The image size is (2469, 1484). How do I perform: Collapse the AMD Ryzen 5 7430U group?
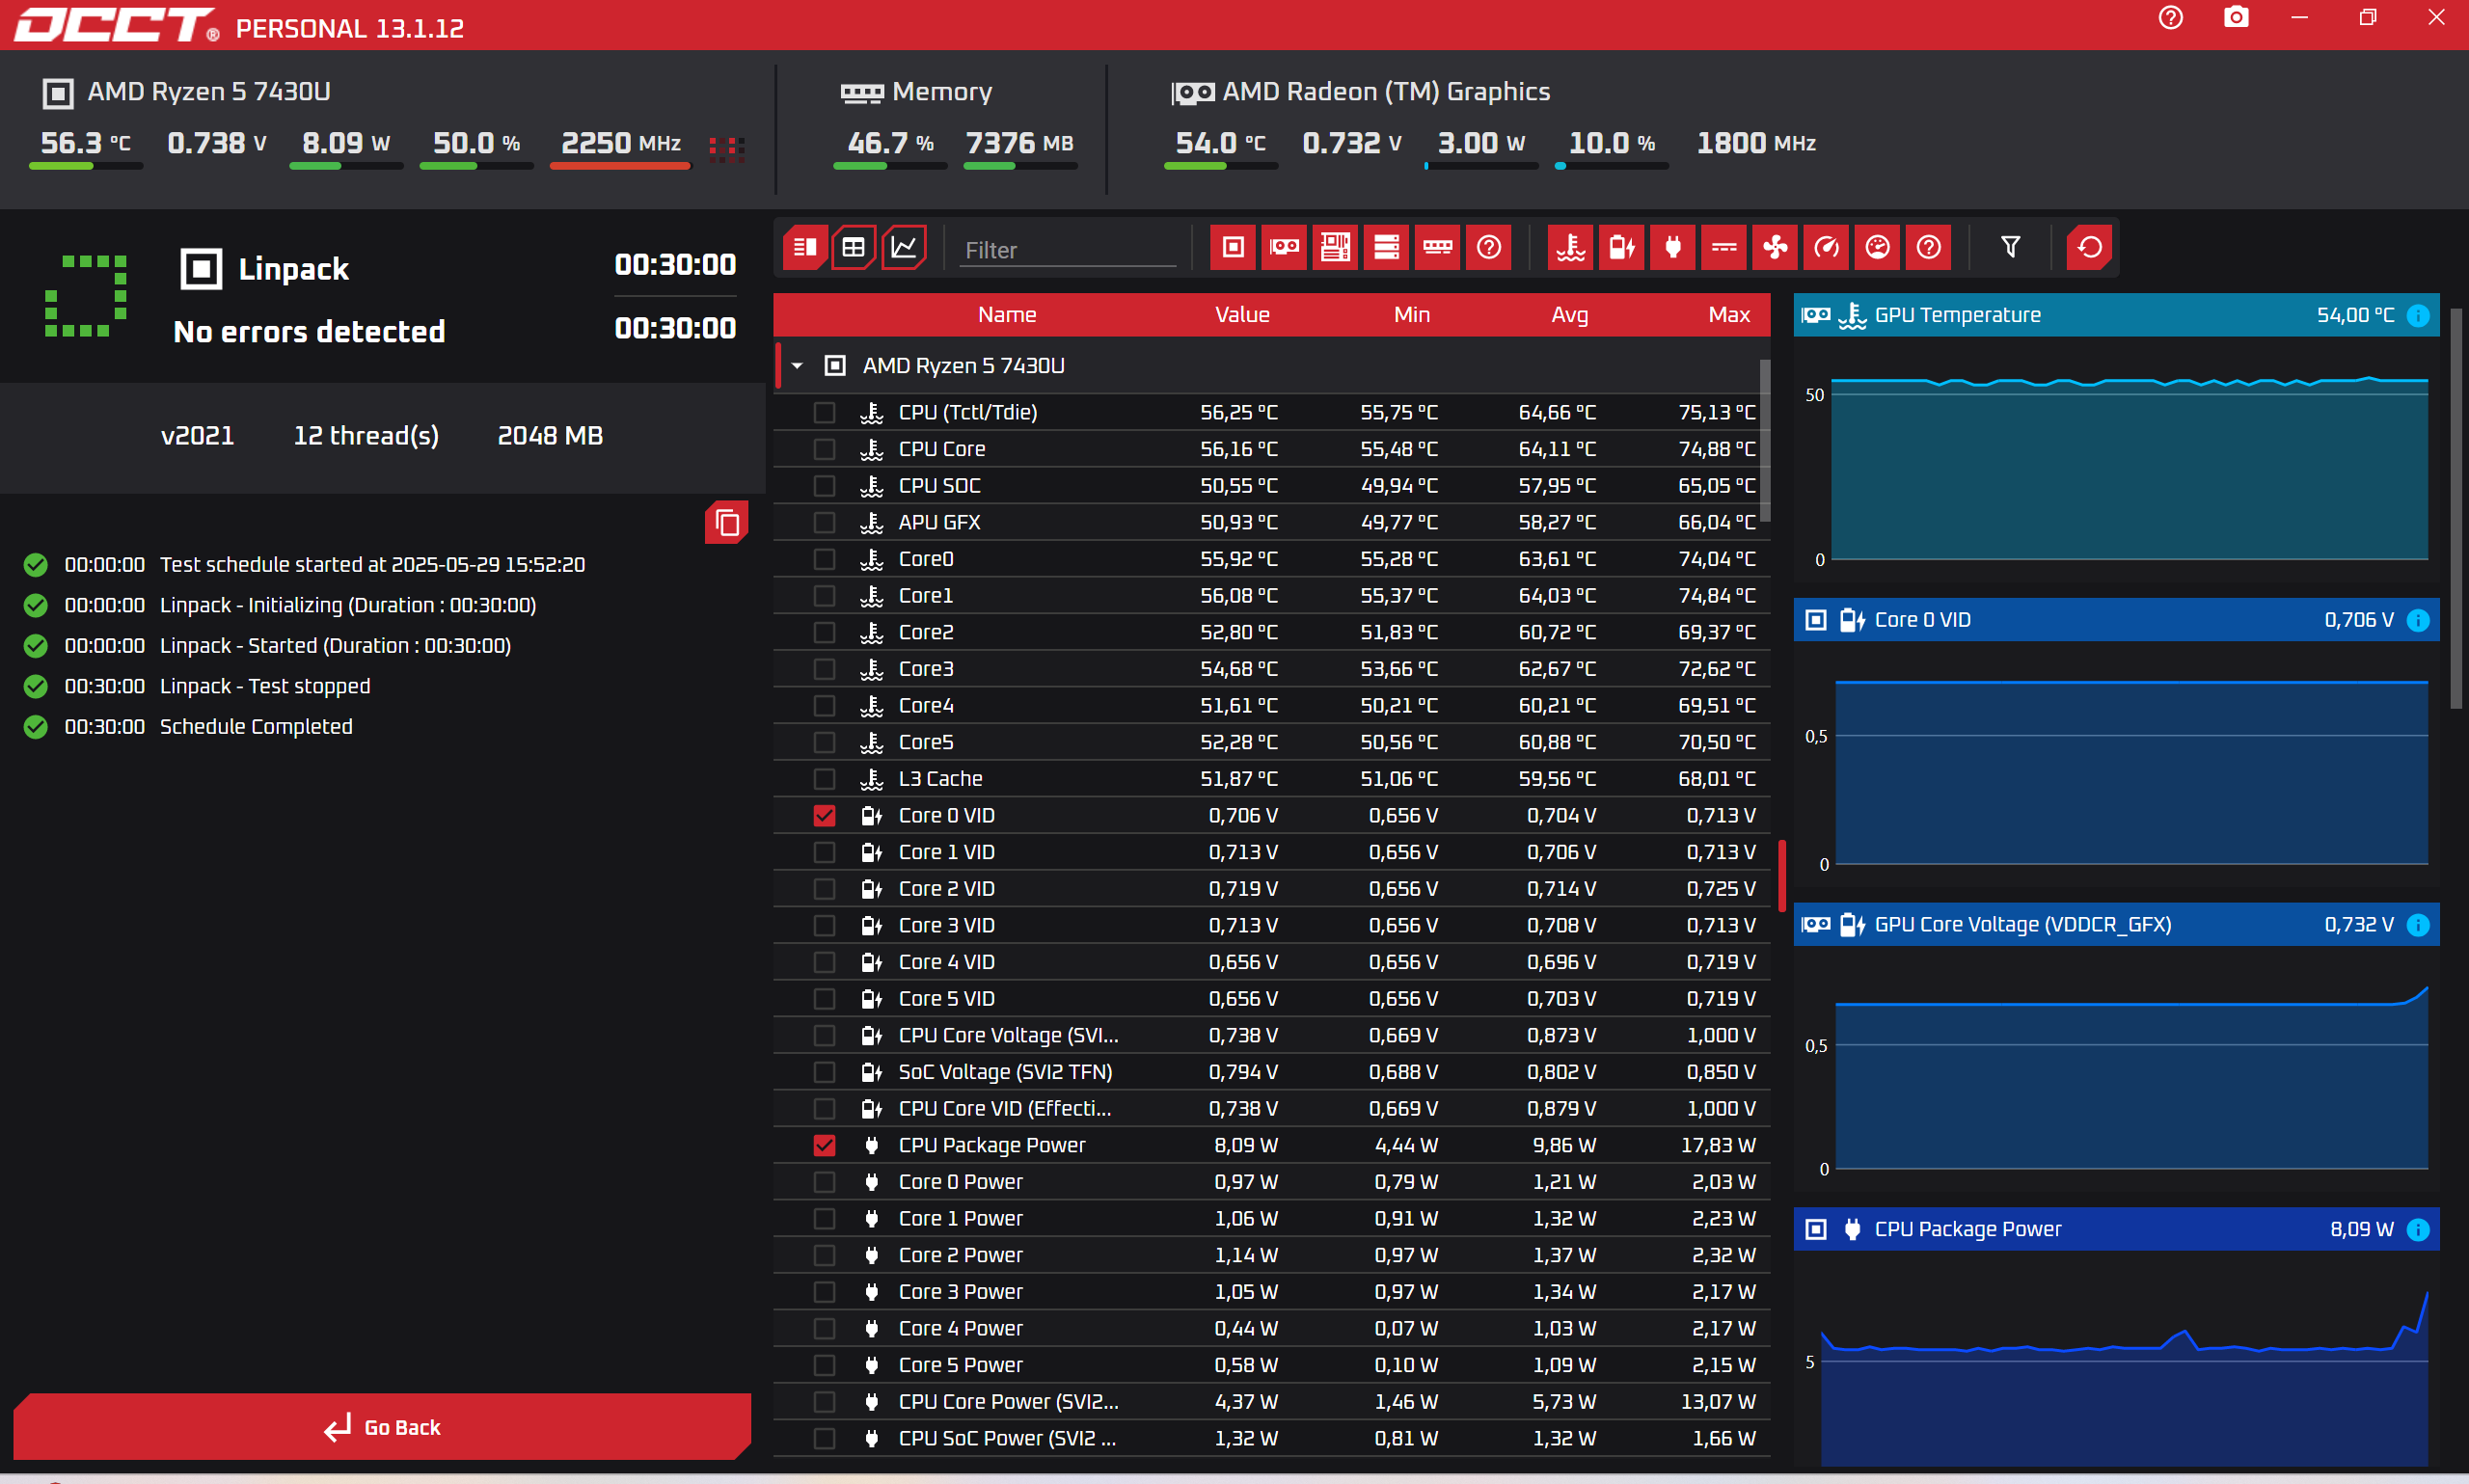pos(797,366)
